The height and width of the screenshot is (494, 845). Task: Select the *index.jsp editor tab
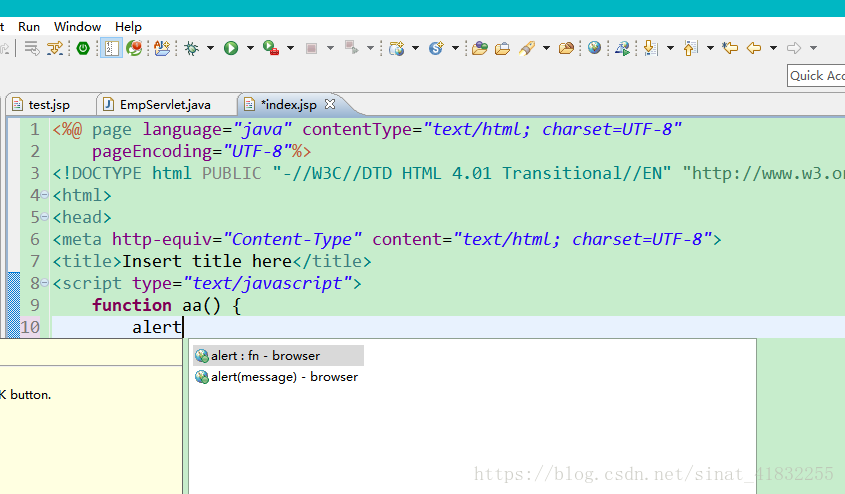tap(288, 105)
